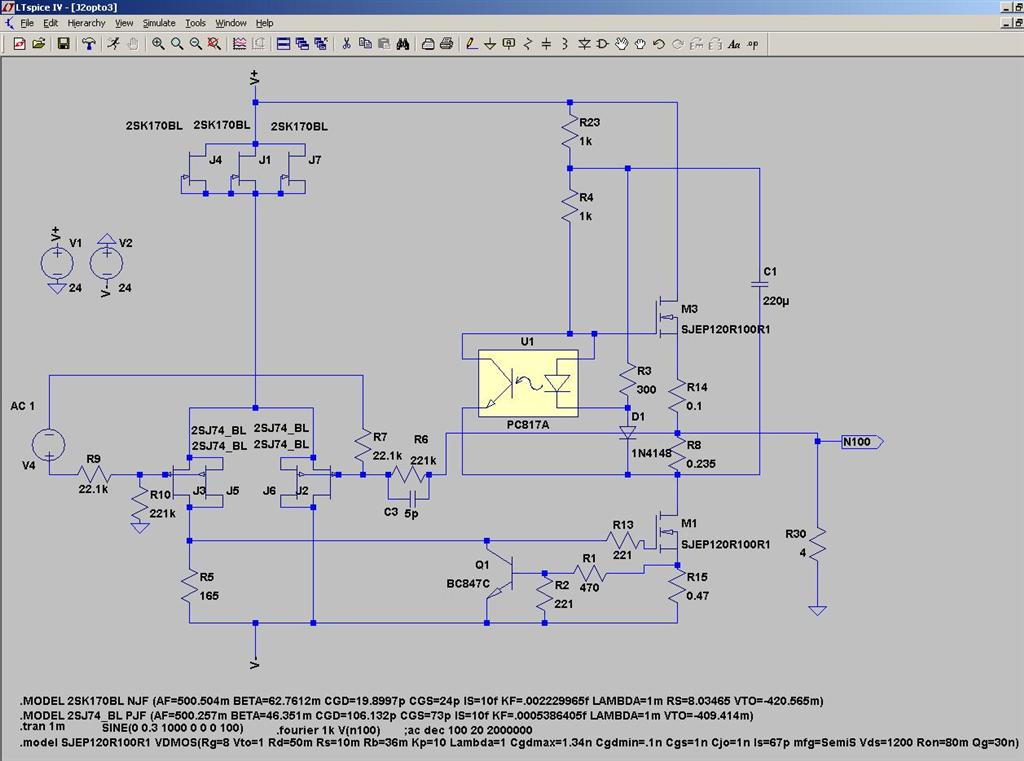This screenshot has width=1024, height=761.
Task: Open the component gate symbol tool
Action: pos(602,44)
